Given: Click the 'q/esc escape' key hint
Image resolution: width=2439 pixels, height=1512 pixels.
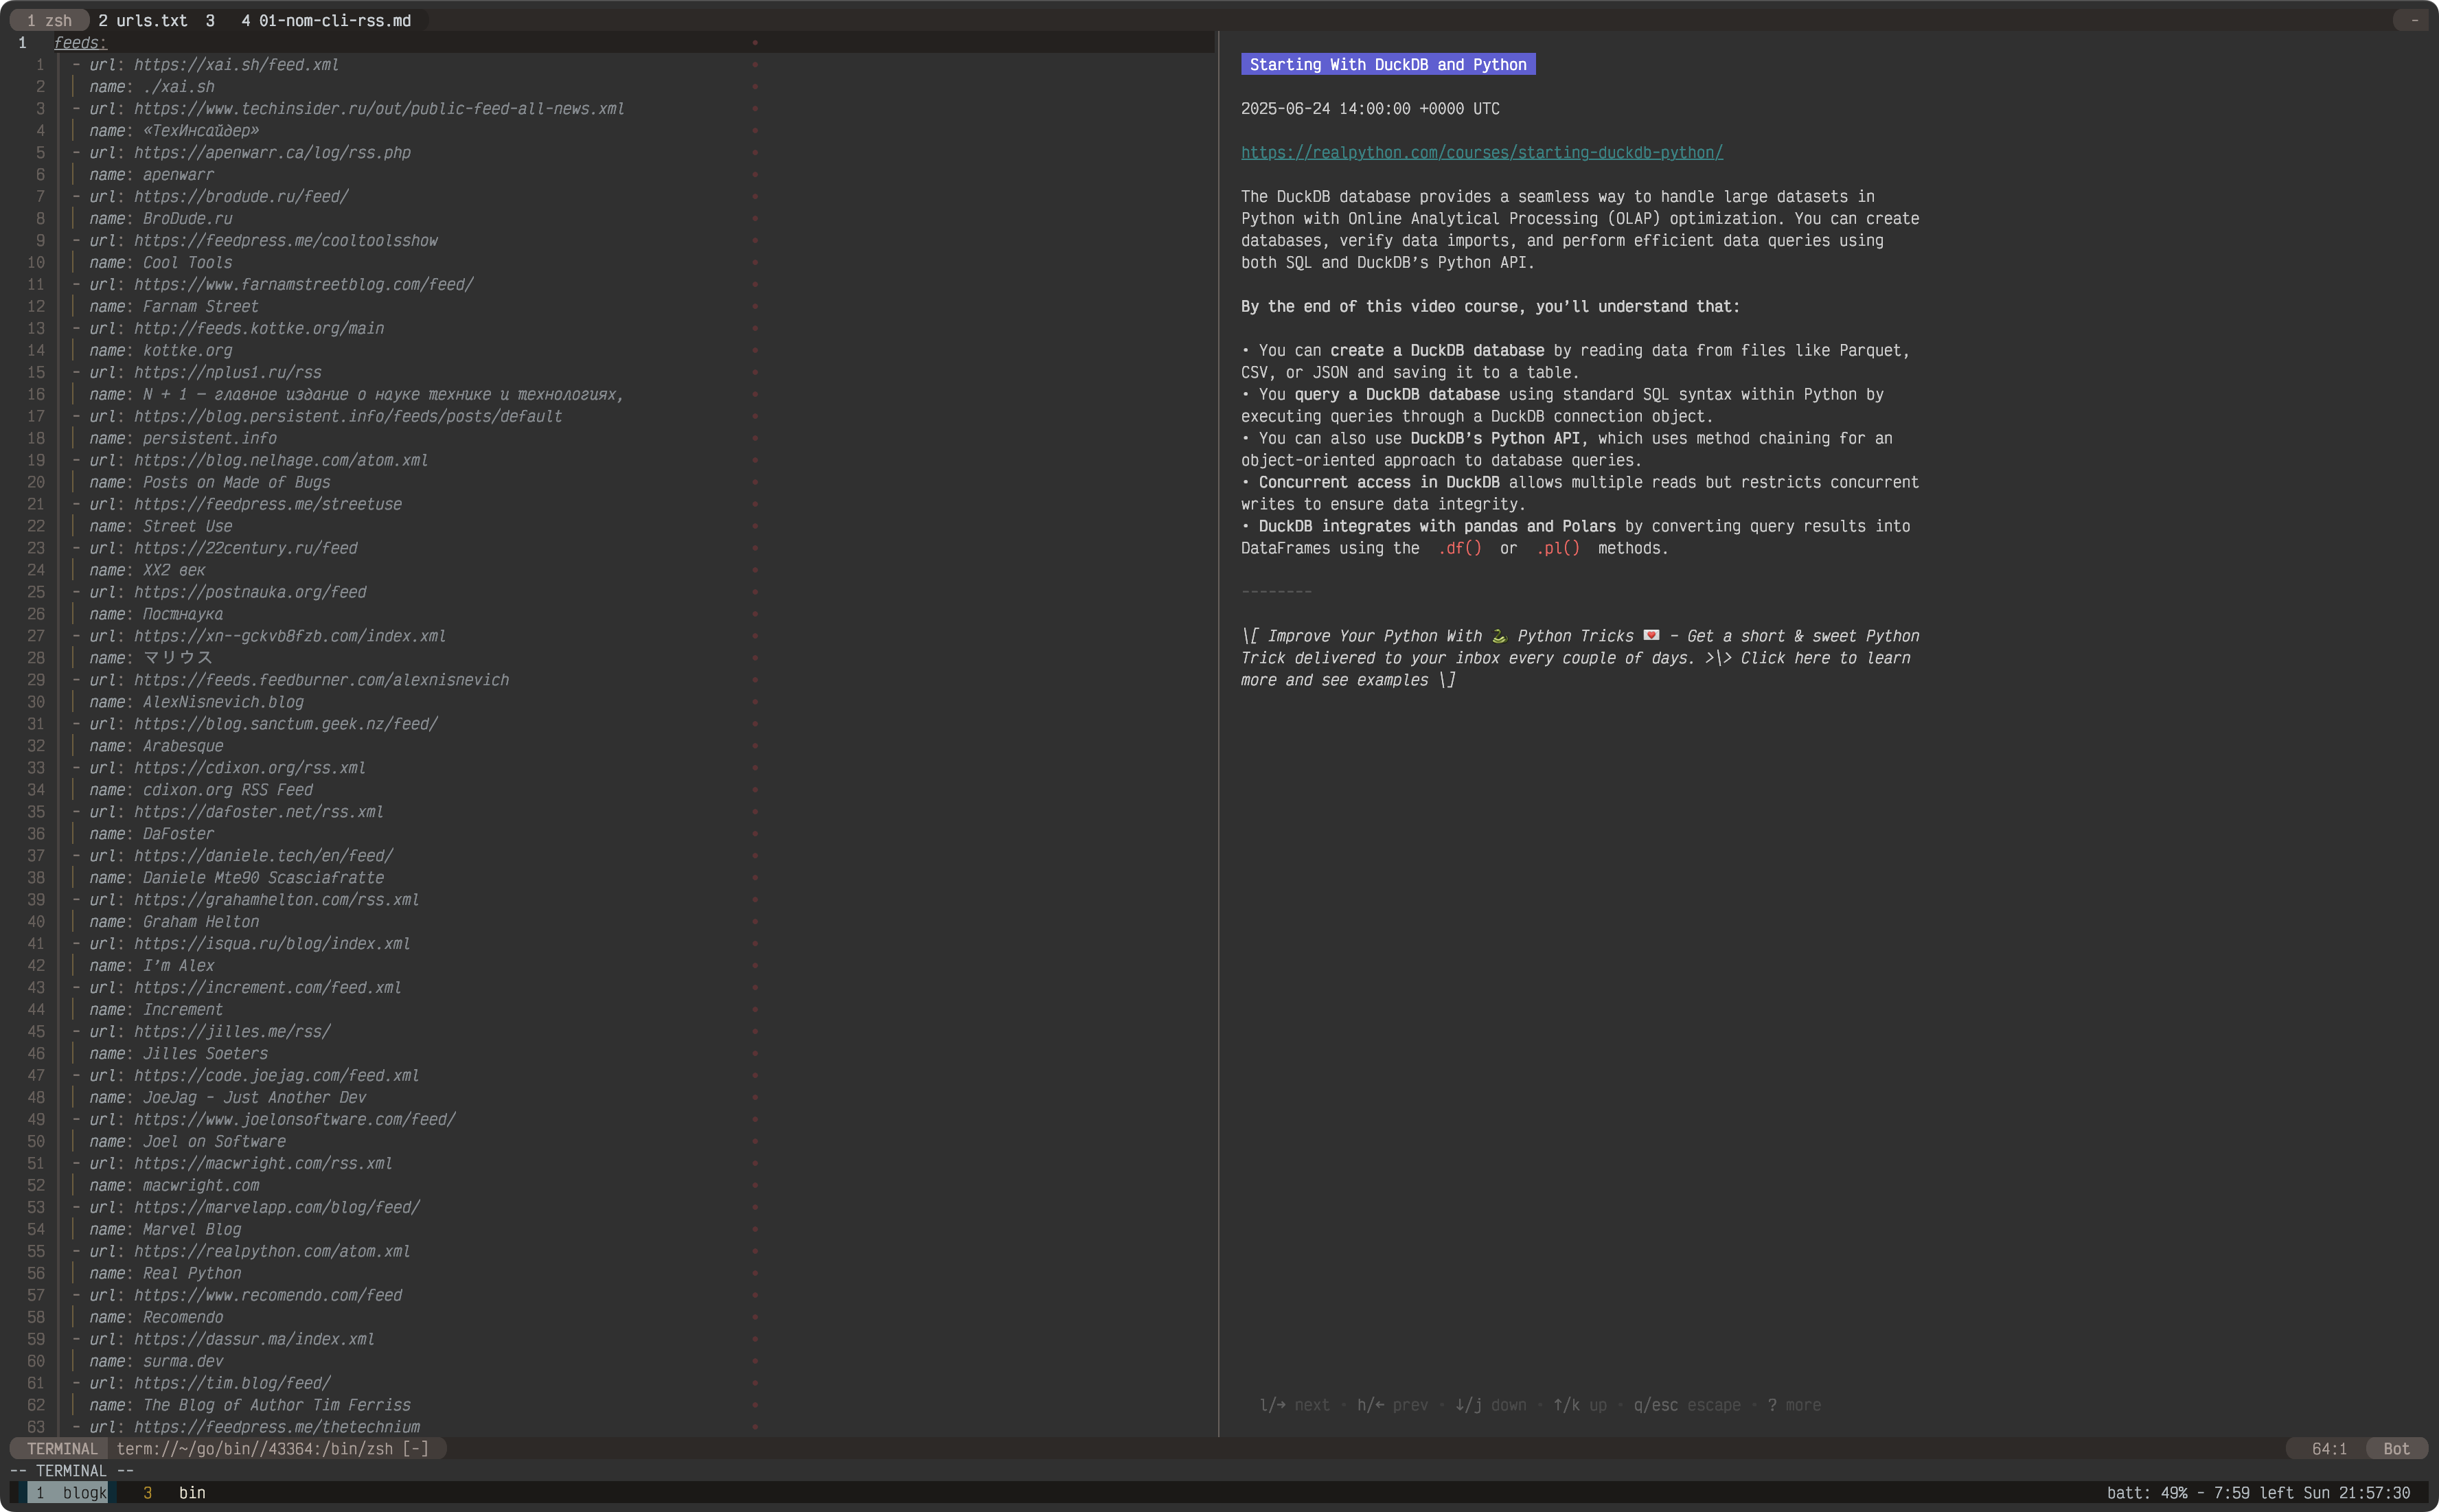Looking at the screenshot, I should (1687, 1404).
